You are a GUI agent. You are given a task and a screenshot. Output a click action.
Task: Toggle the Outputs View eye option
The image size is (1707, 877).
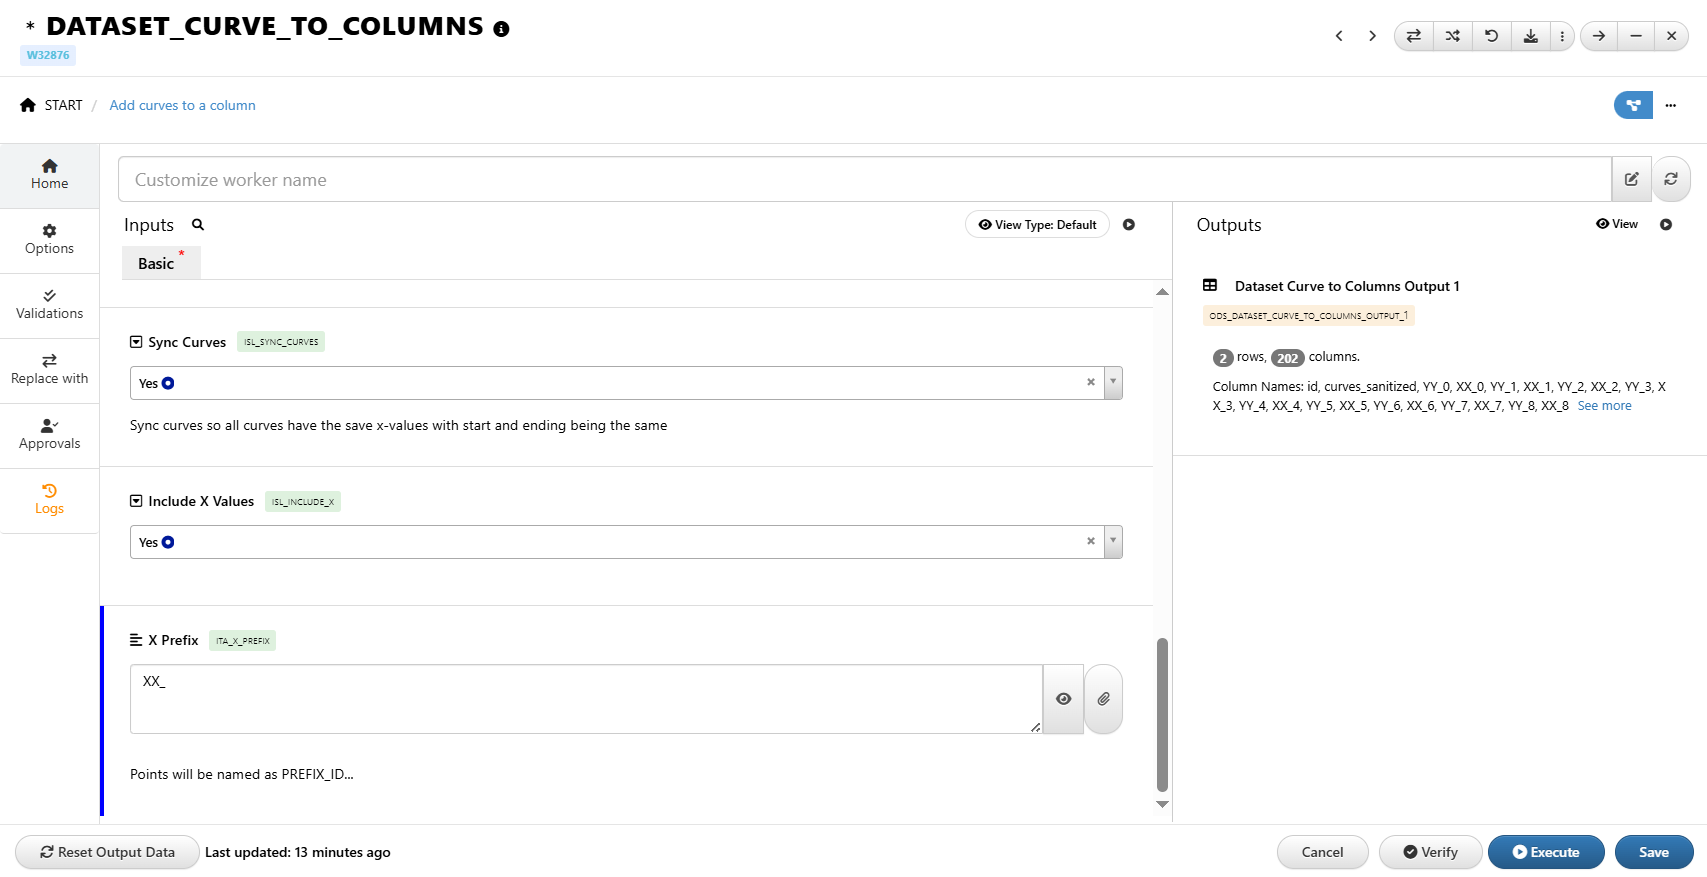click(x=1617, y=224)
